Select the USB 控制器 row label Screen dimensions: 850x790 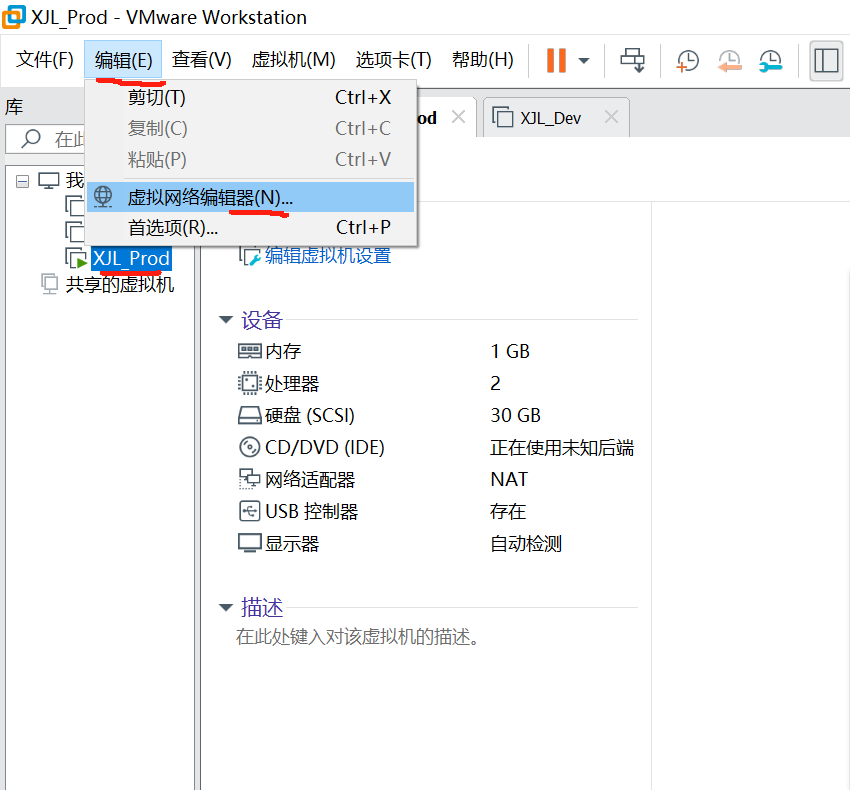click(312, 511)
